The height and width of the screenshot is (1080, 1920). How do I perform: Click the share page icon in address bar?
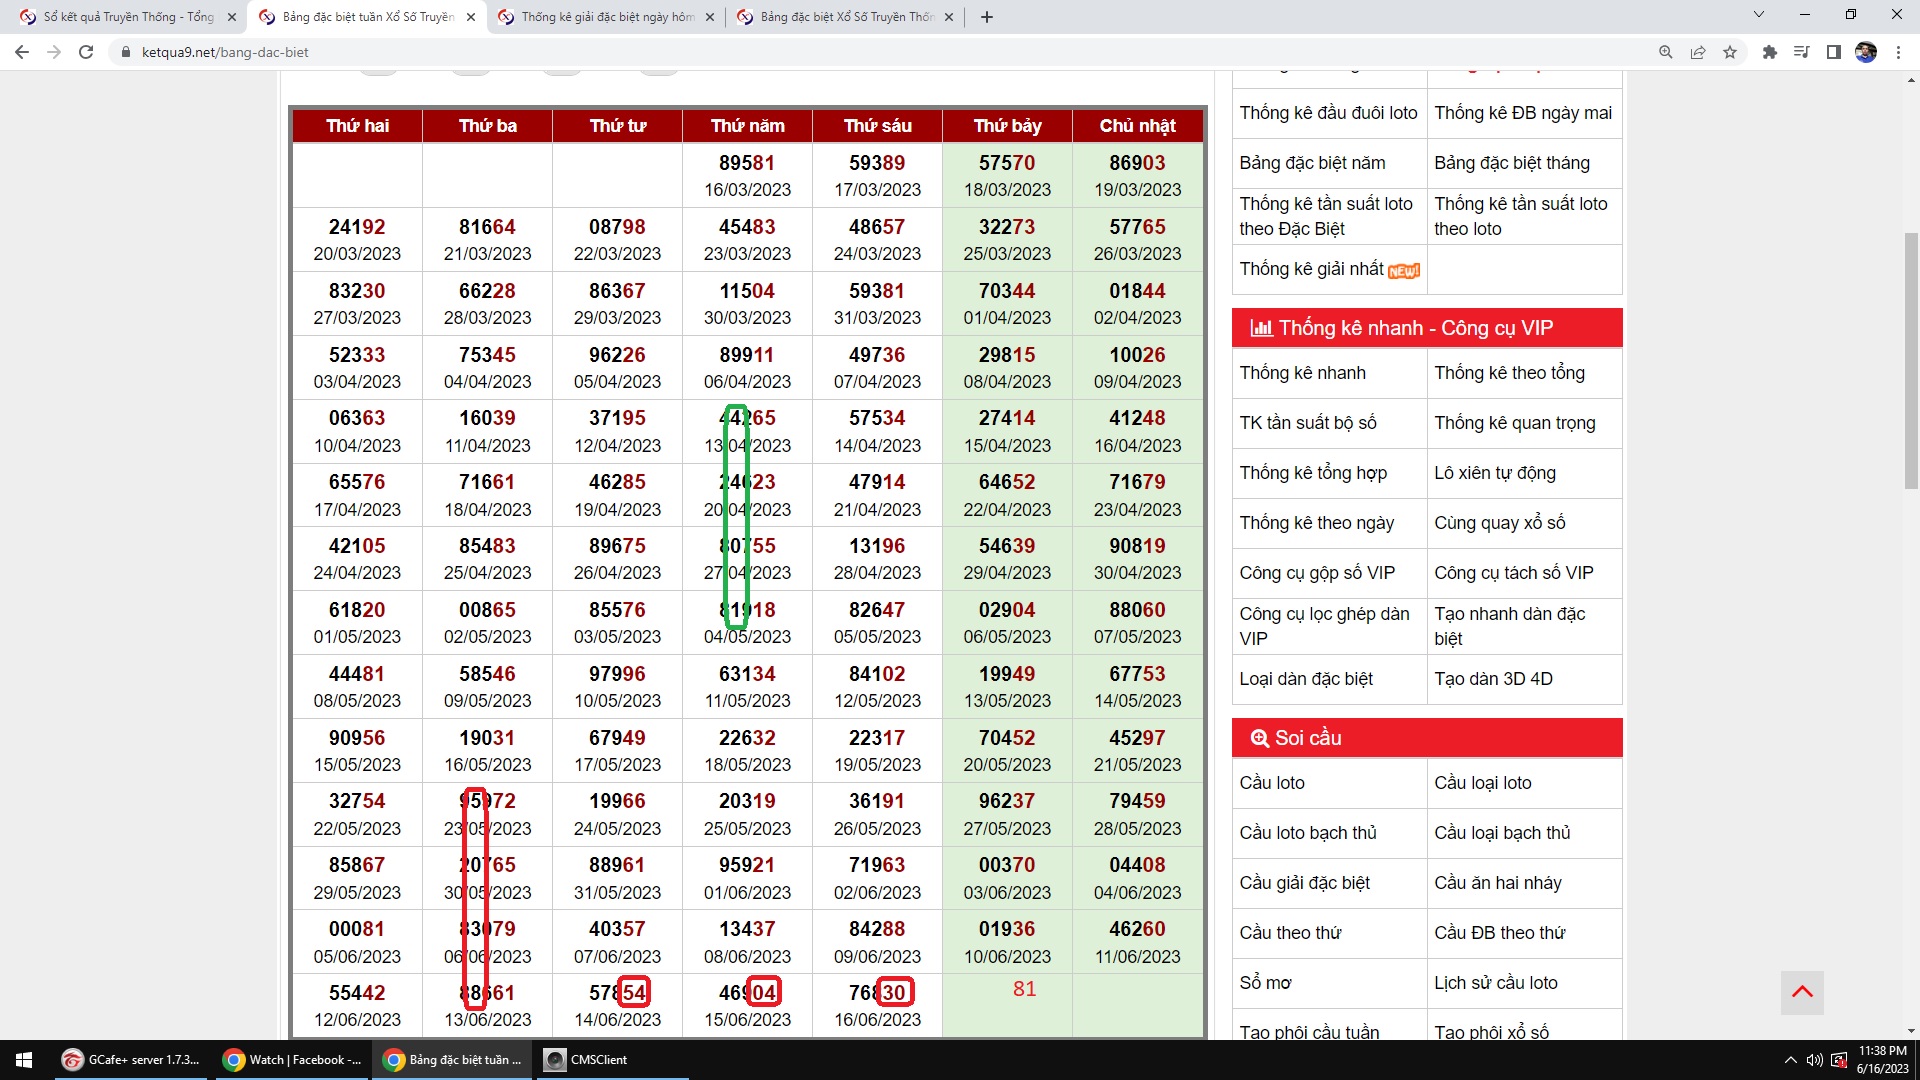click(1698, 52)
